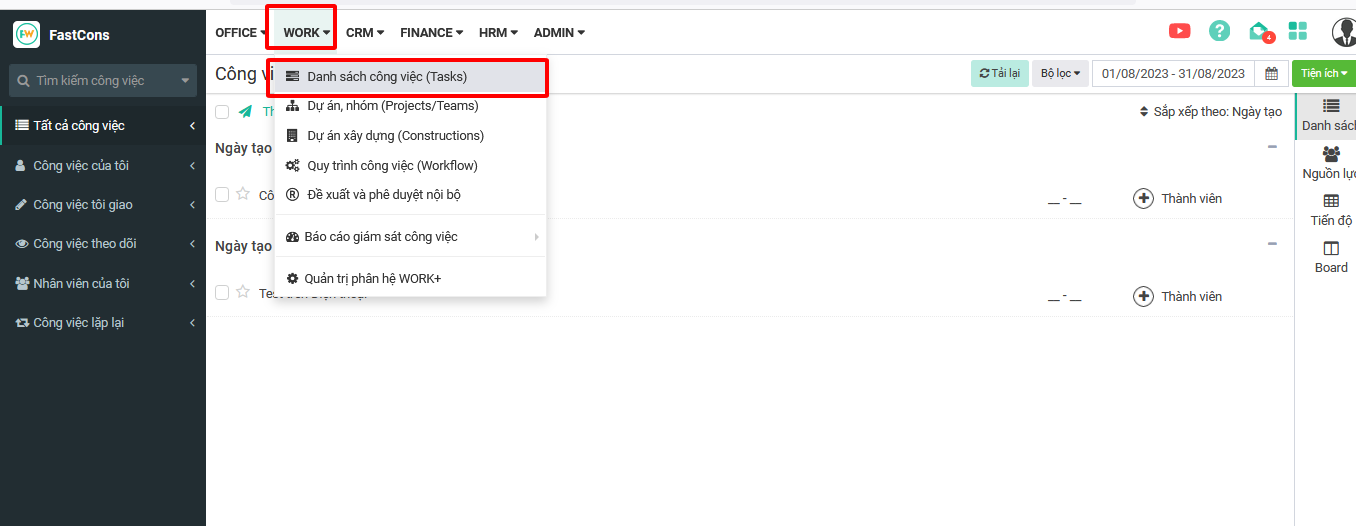Screen dimensions: 1356x526
Task: Click the Tải lại reload button
Action: (999, 74)
